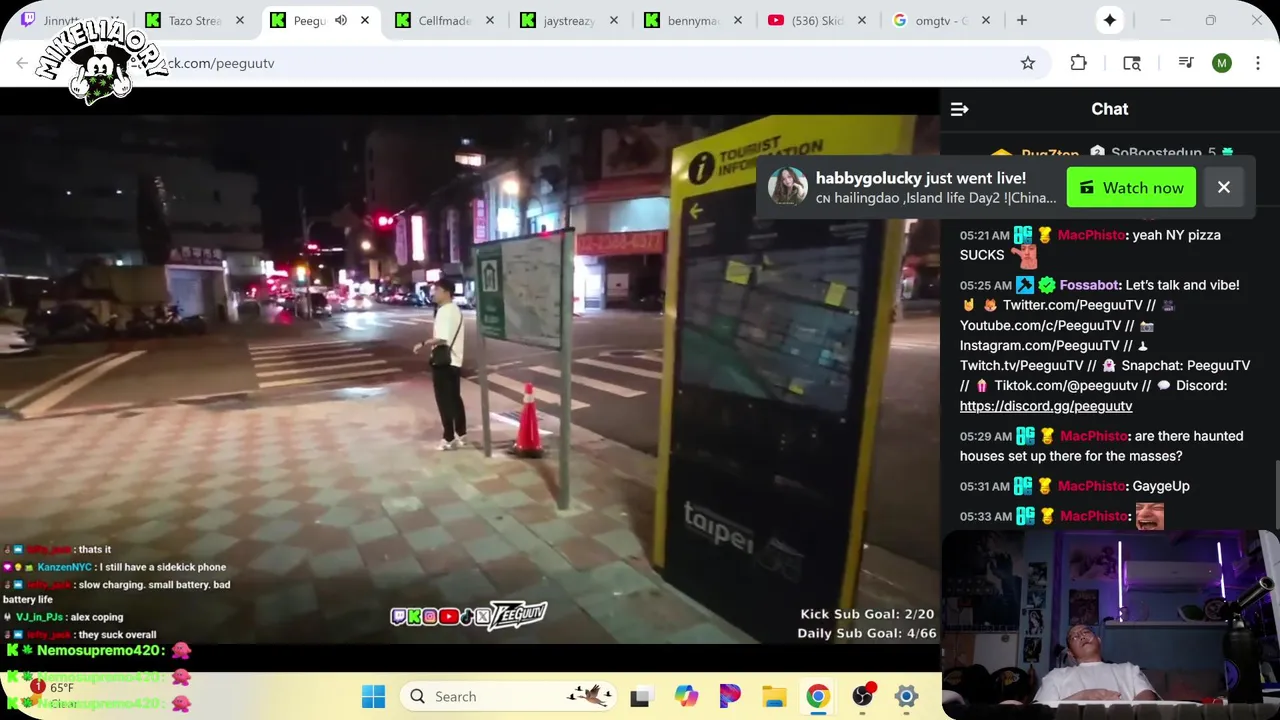Click the OG badge beside MacPhisto at 05:21 AM

click(1023, 235)
